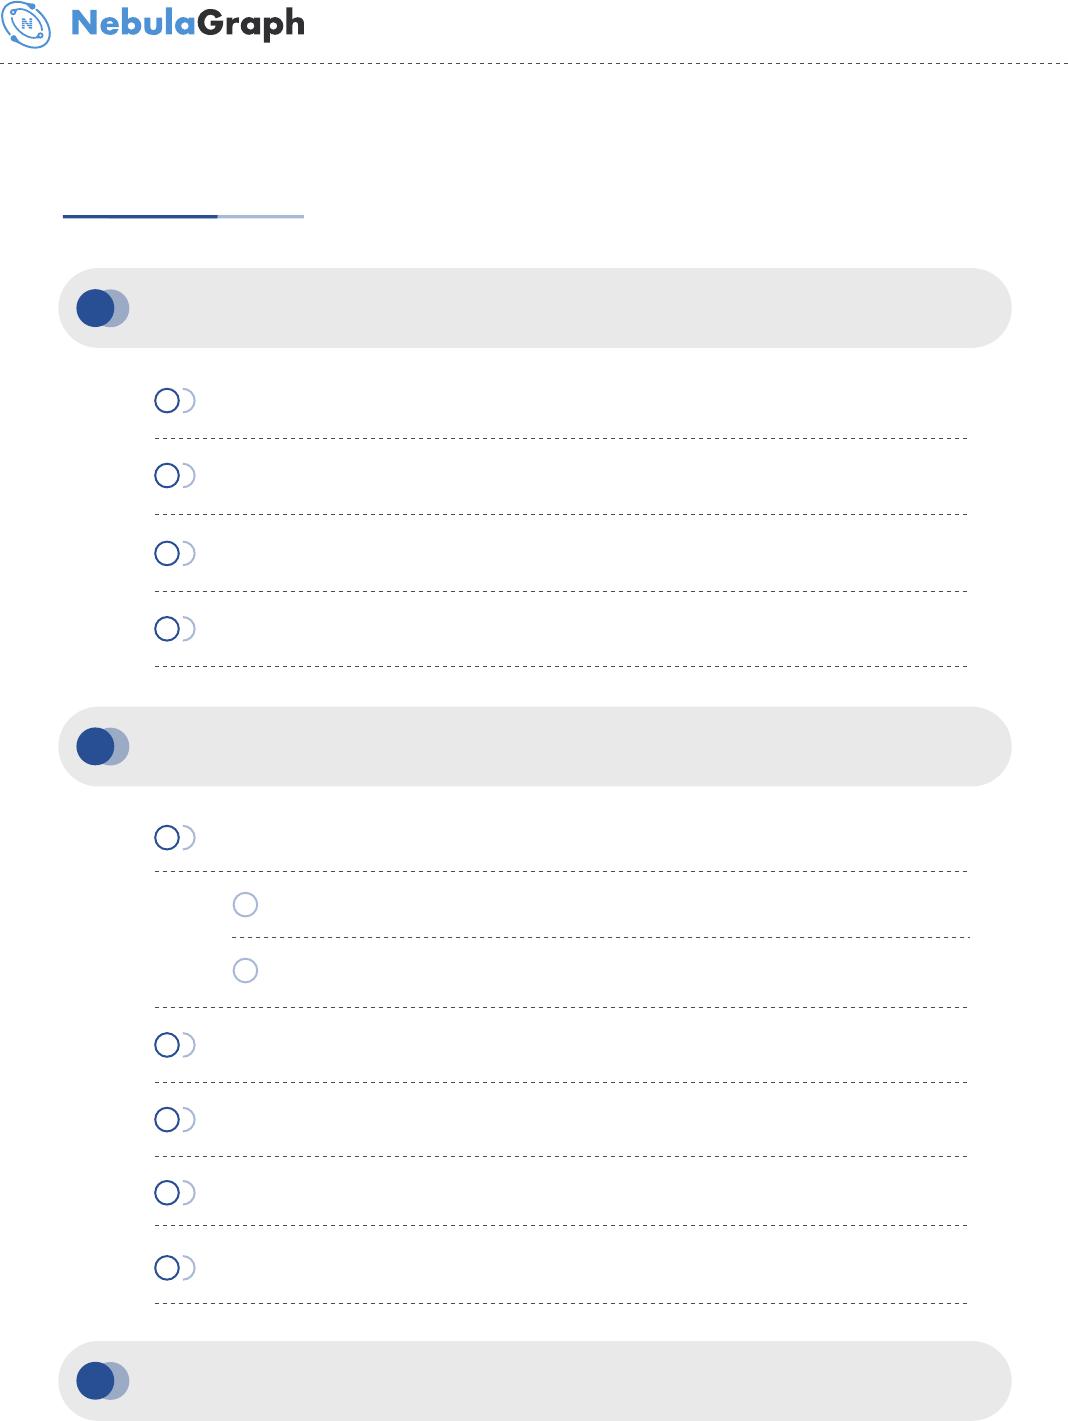Select the first outlined bullet under the first section
The height and width of the screenshot is (1421, 1068).
click(167, 401)
